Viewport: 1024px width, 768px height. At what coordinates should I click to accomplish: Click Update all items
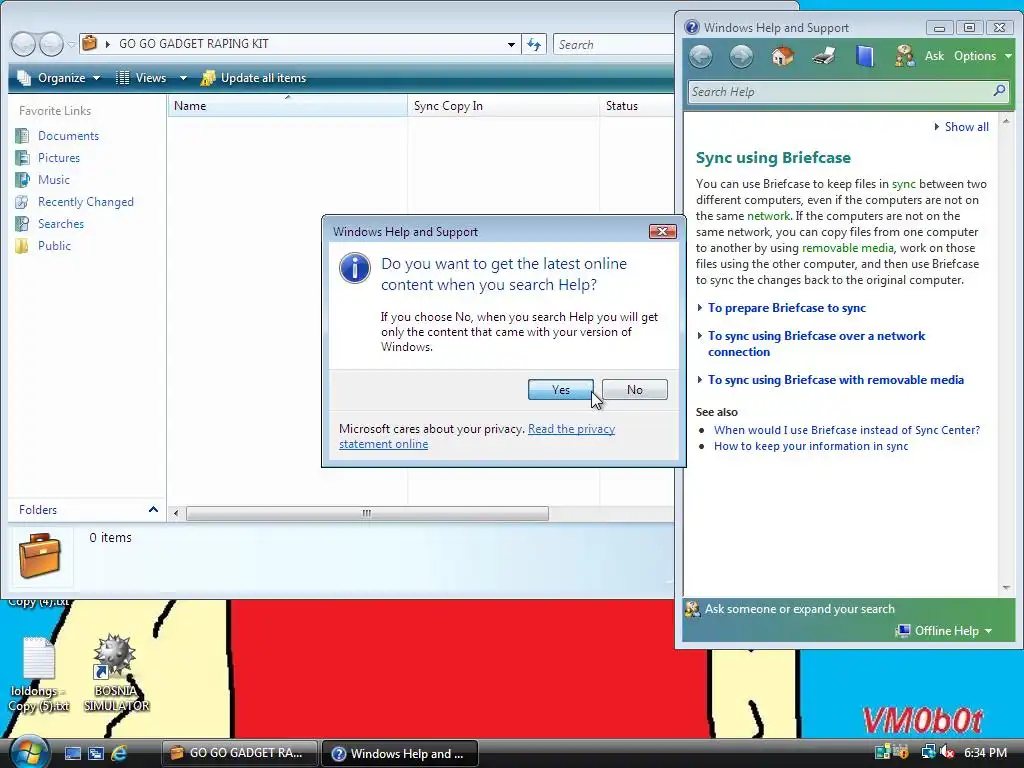tap(253, 78)
